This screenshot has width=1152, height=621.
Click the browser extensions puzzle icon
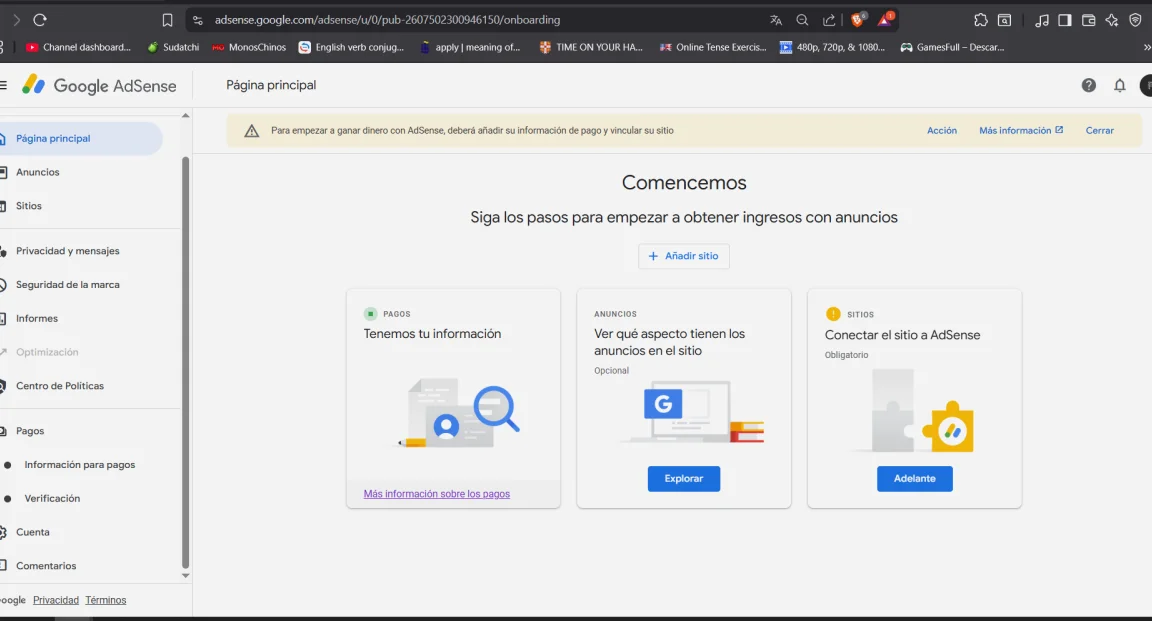pyautogui.click(x=981, y=19)
